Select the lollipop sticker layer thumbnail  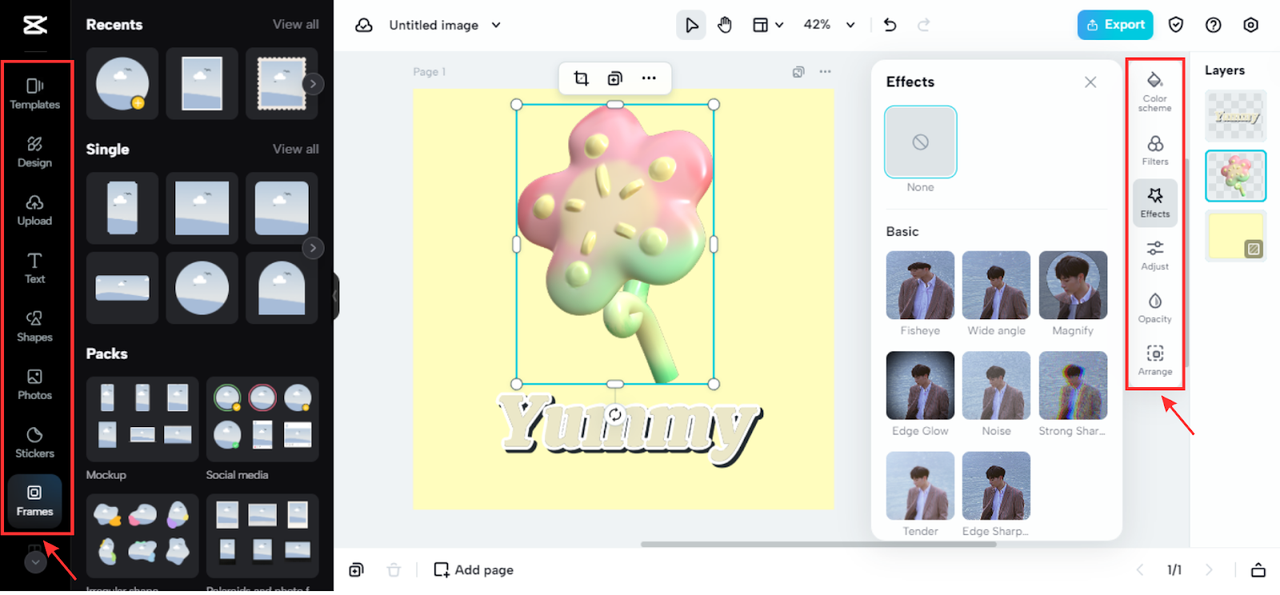pyautogui.click(x=1236, y=176)
